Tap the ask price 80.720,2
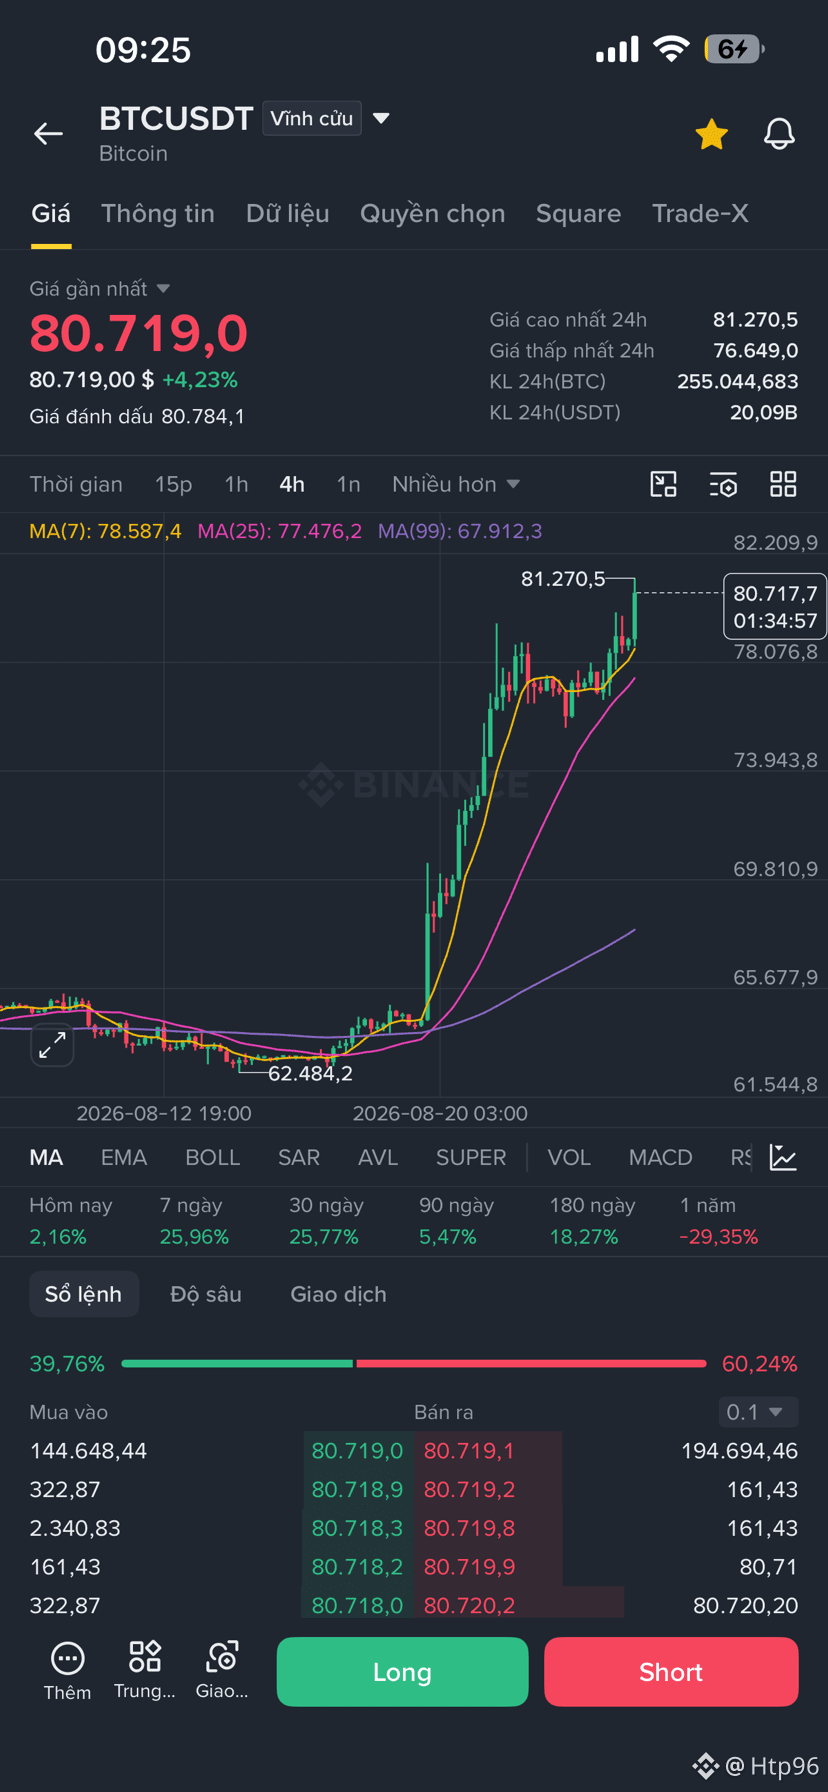The height and width of the screenshot is (1792, 828). tap(469, 1605)
